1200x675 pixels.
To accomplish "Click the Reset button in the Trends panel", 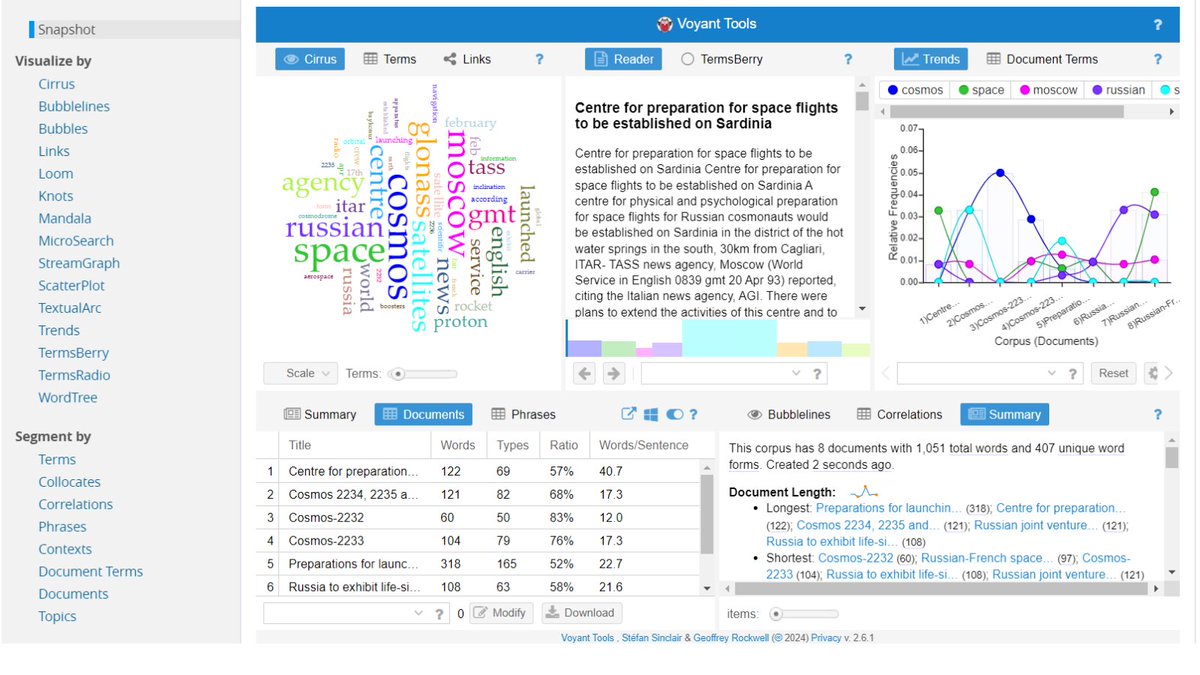I will click(x=1113, y=373).
